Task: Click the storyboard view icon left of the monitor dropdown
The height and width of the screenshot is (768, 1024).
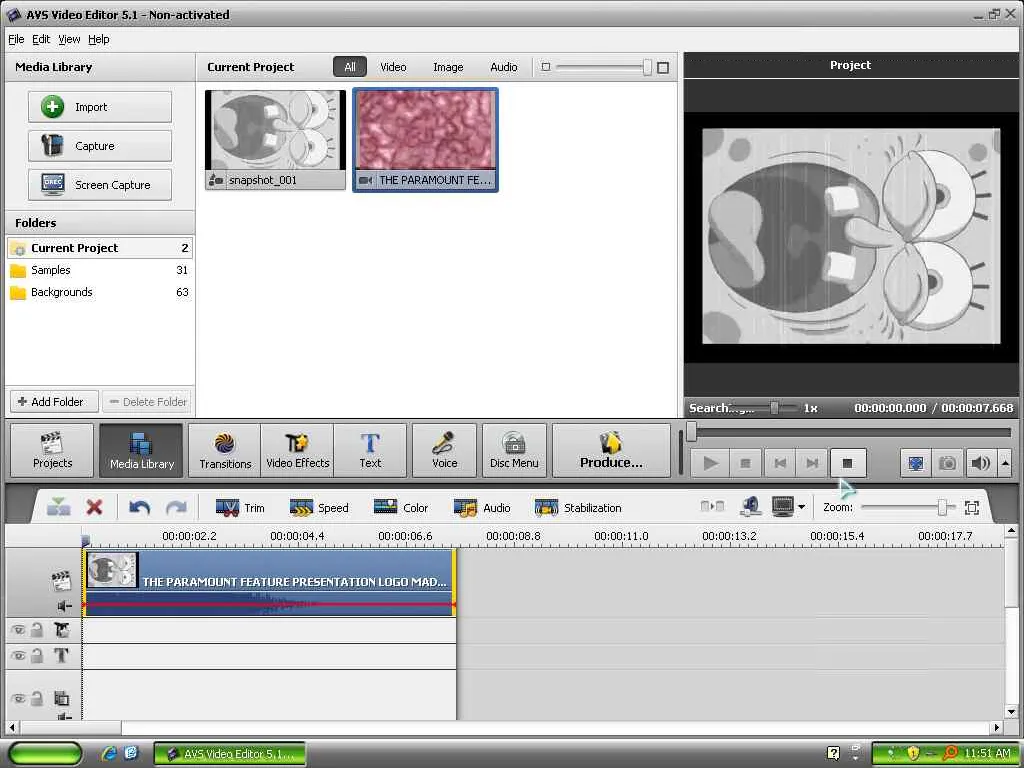Action: (x=751, y=506)
